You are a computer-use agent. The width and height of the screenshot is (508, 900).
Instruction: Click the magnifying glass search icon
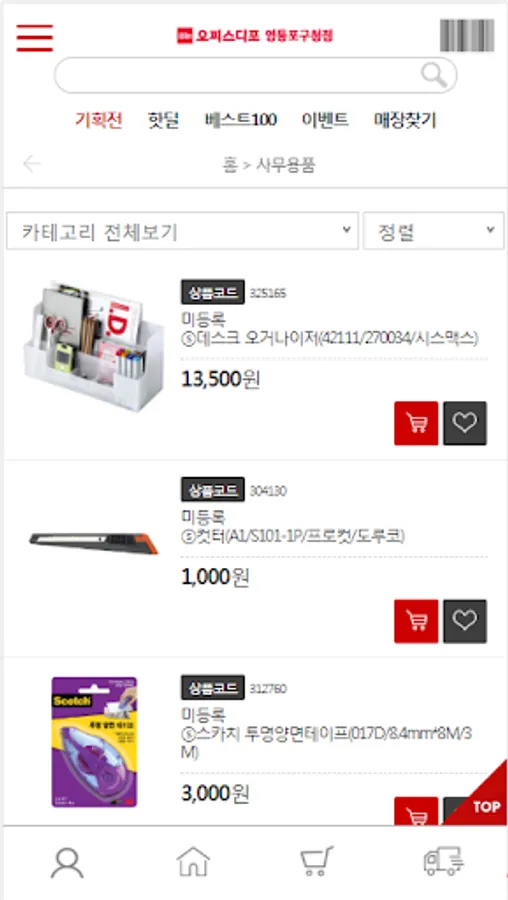pyautogui.click(x=434, y=75)
